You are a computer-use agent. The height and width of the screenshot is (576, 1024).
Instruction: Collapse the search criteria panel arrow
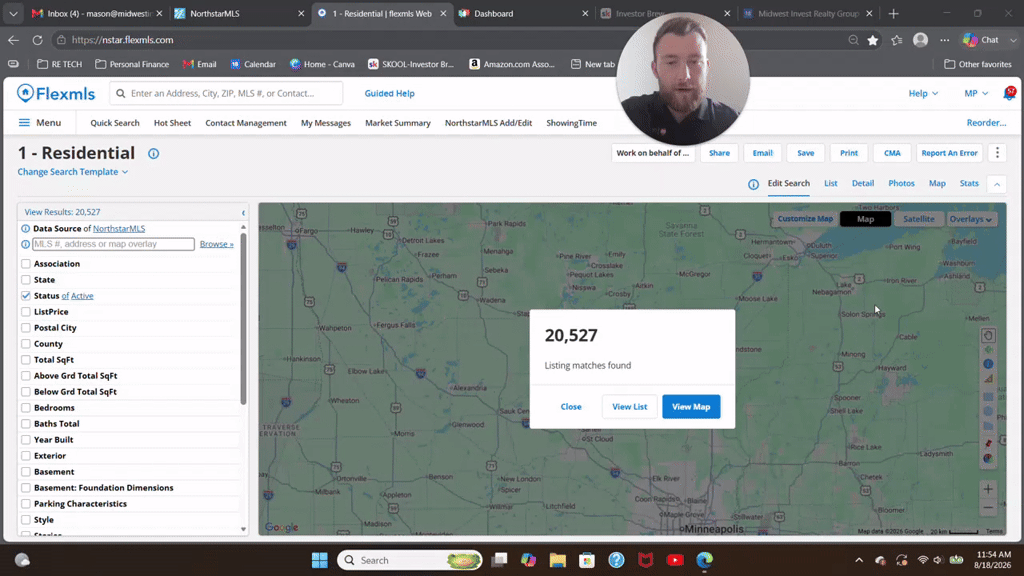pyautogui.click(x=243, y=213)
